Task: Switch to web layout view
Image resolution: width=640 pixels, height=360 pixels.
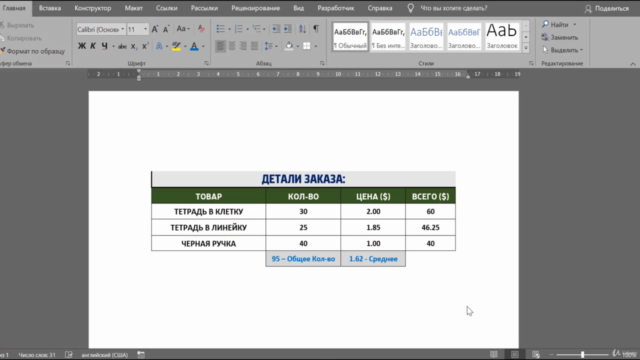Action: 536,354
